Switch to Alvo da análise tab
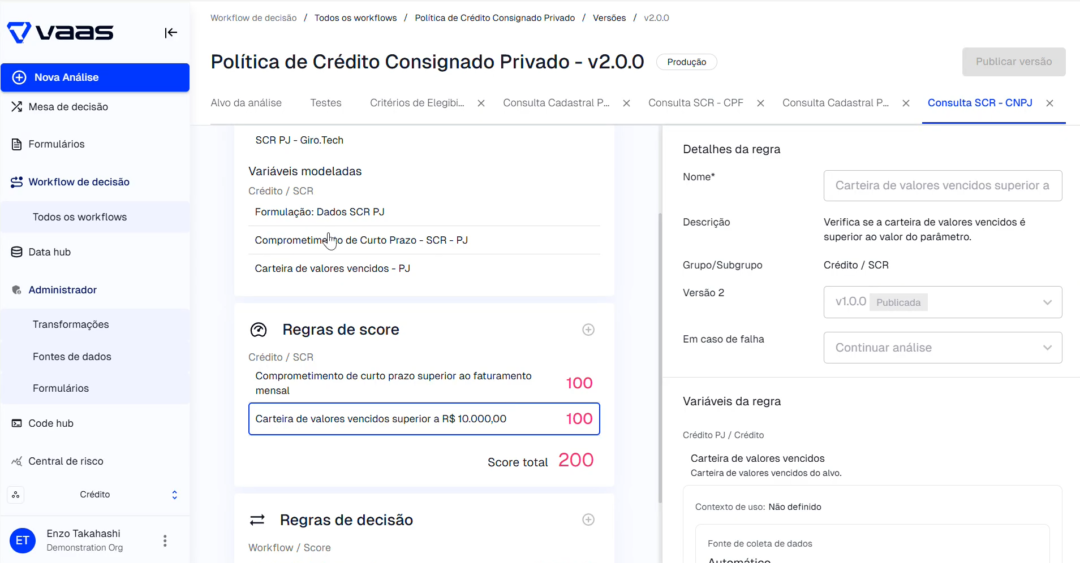The image size is (1080, 563). point(246,103)
